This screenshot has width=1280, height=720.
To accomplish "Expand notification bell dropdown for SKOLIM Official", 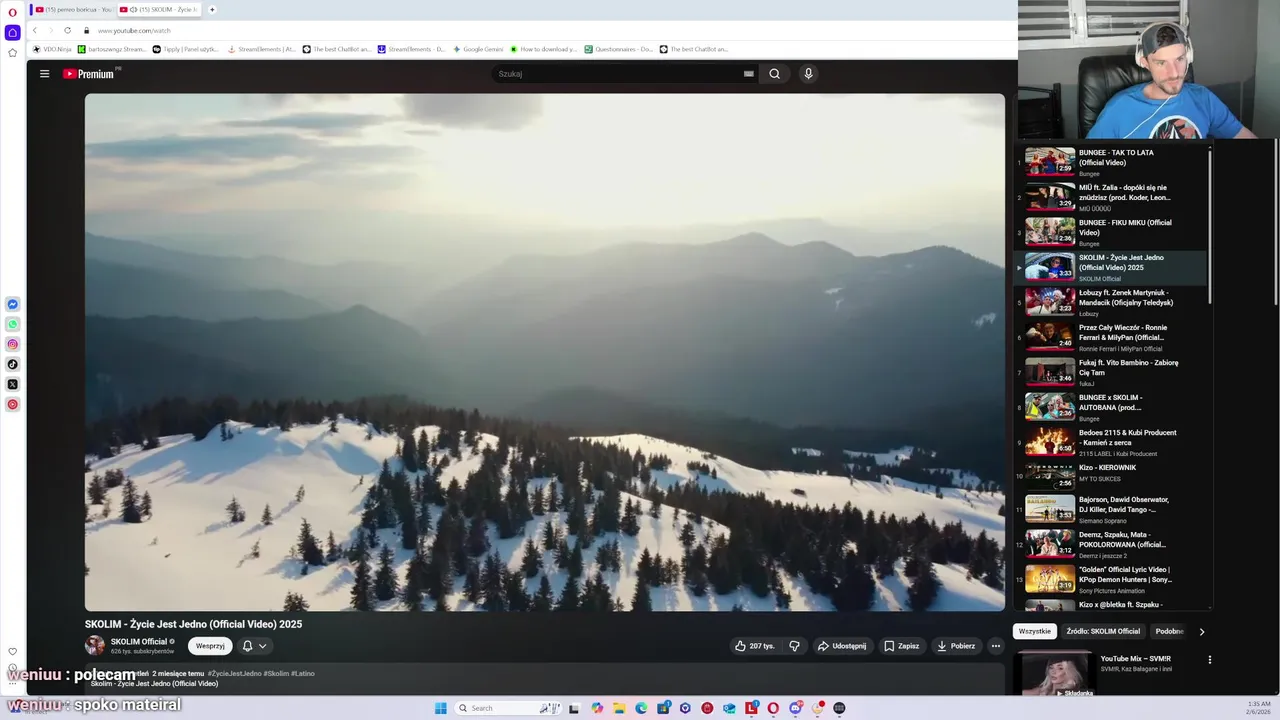I will 255,646.
